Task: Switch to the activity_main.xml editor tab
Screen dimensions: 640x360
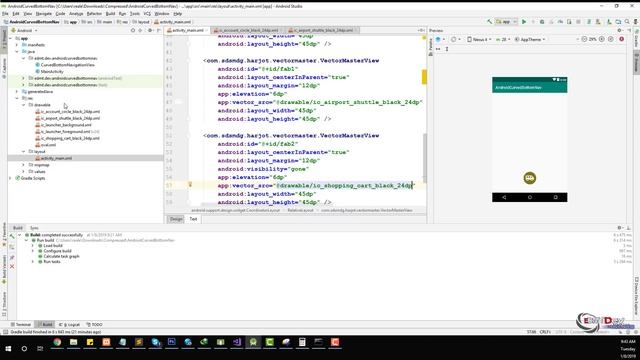Action: (x=187, y=30)
